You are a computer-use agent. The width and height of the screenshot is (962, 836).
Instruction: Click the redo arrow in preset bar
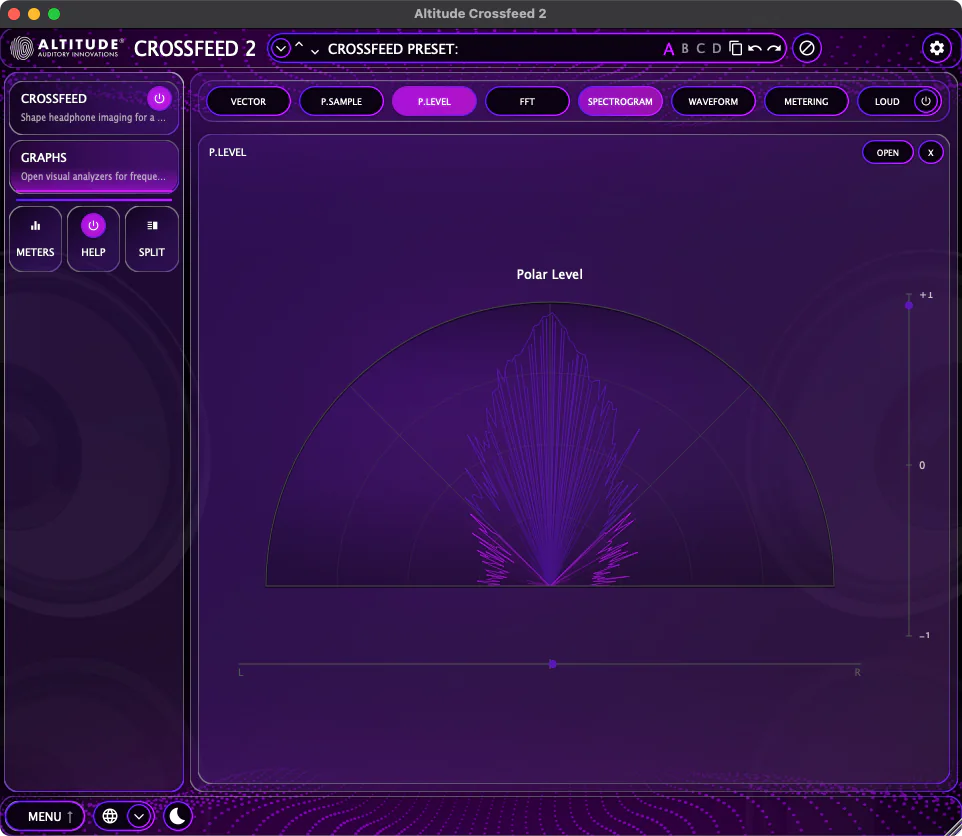[x=774, y=48]
